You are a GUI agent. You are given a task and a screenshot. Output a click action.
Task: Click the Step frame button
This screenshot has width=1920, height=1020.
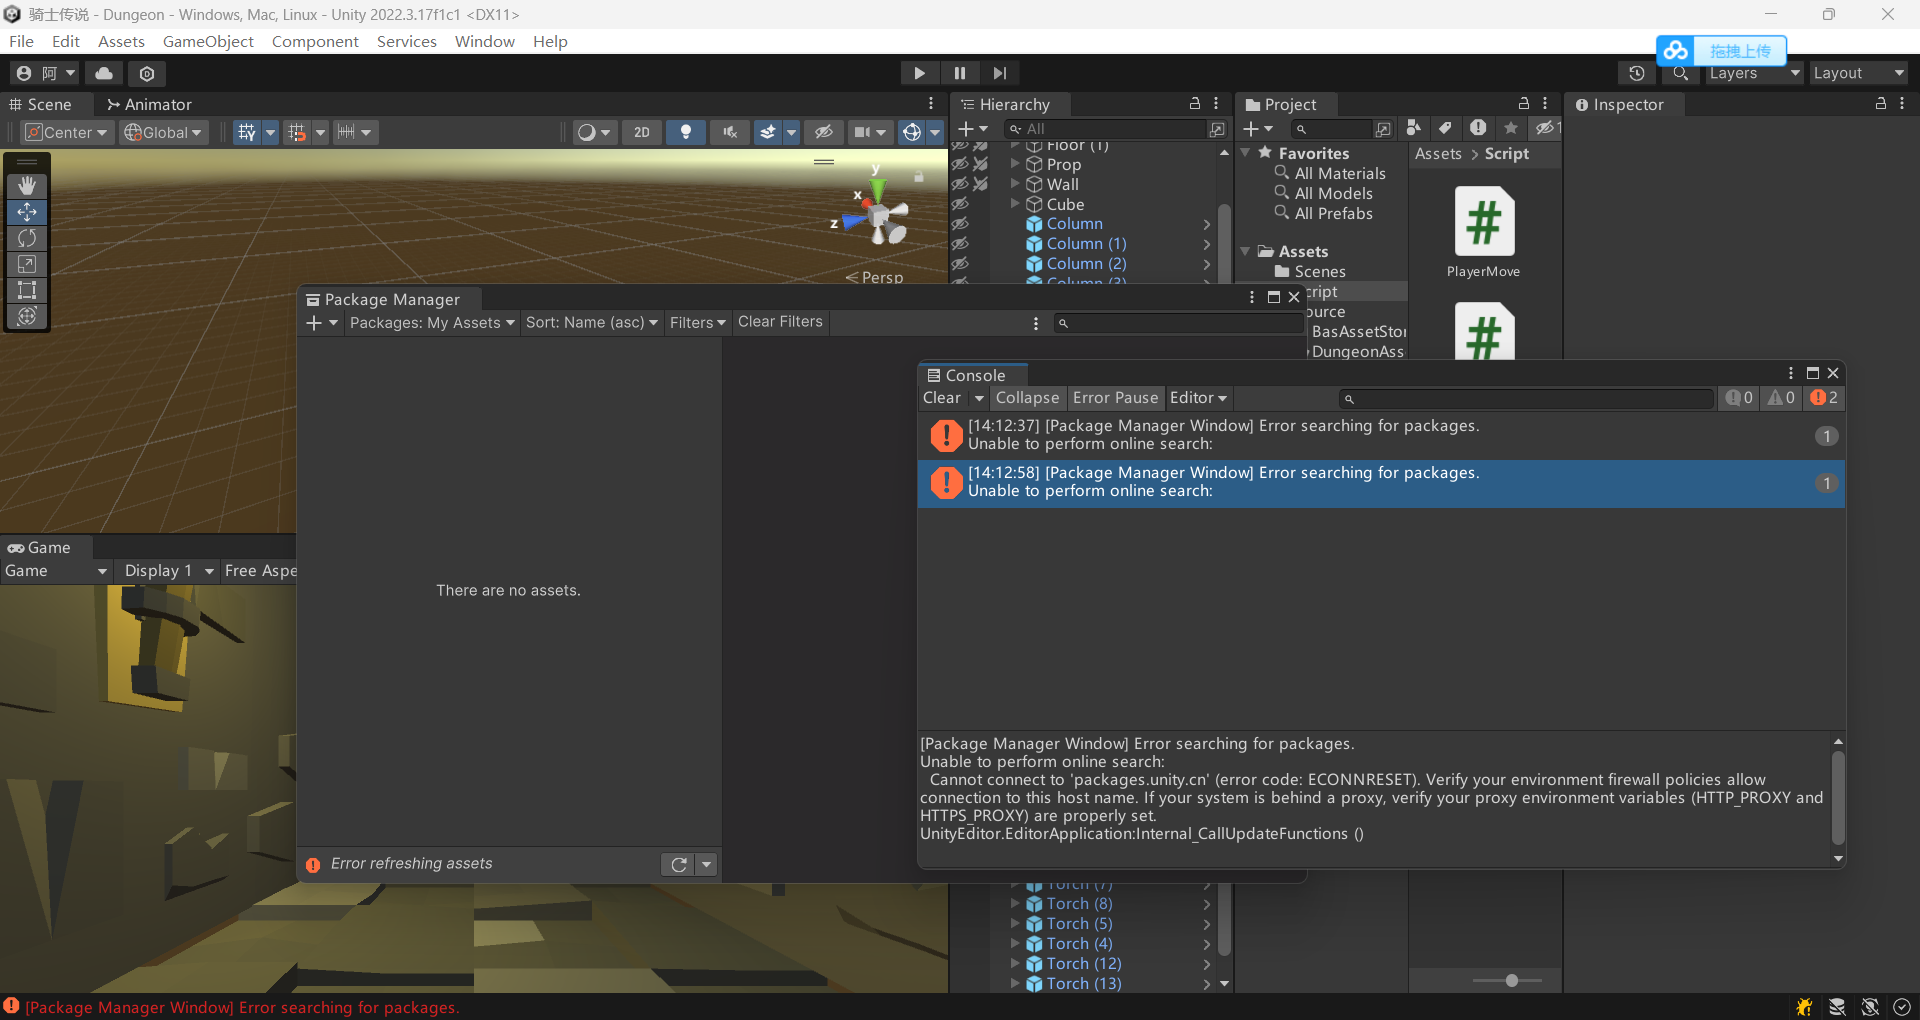click(1000, 73)
